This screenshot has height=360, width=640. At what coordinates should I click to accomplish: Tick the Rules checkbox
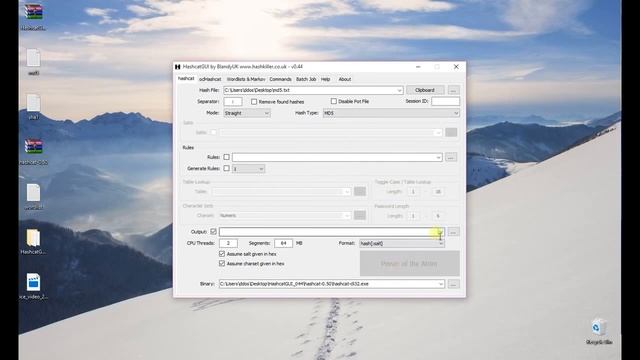(x=227, y=157)
